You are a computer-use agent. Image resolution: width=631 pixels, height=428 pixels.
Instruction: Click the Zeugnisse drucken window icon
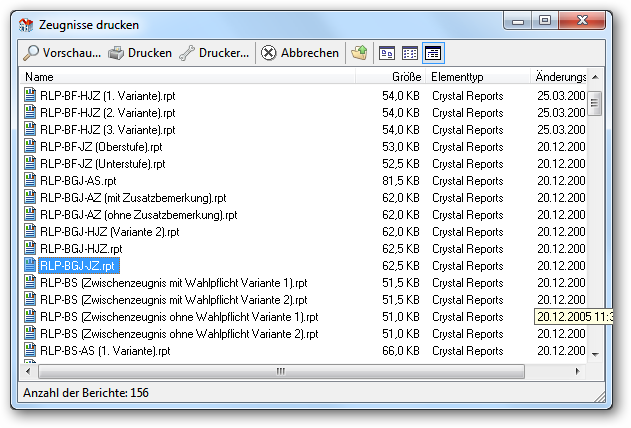coord(26,25)
